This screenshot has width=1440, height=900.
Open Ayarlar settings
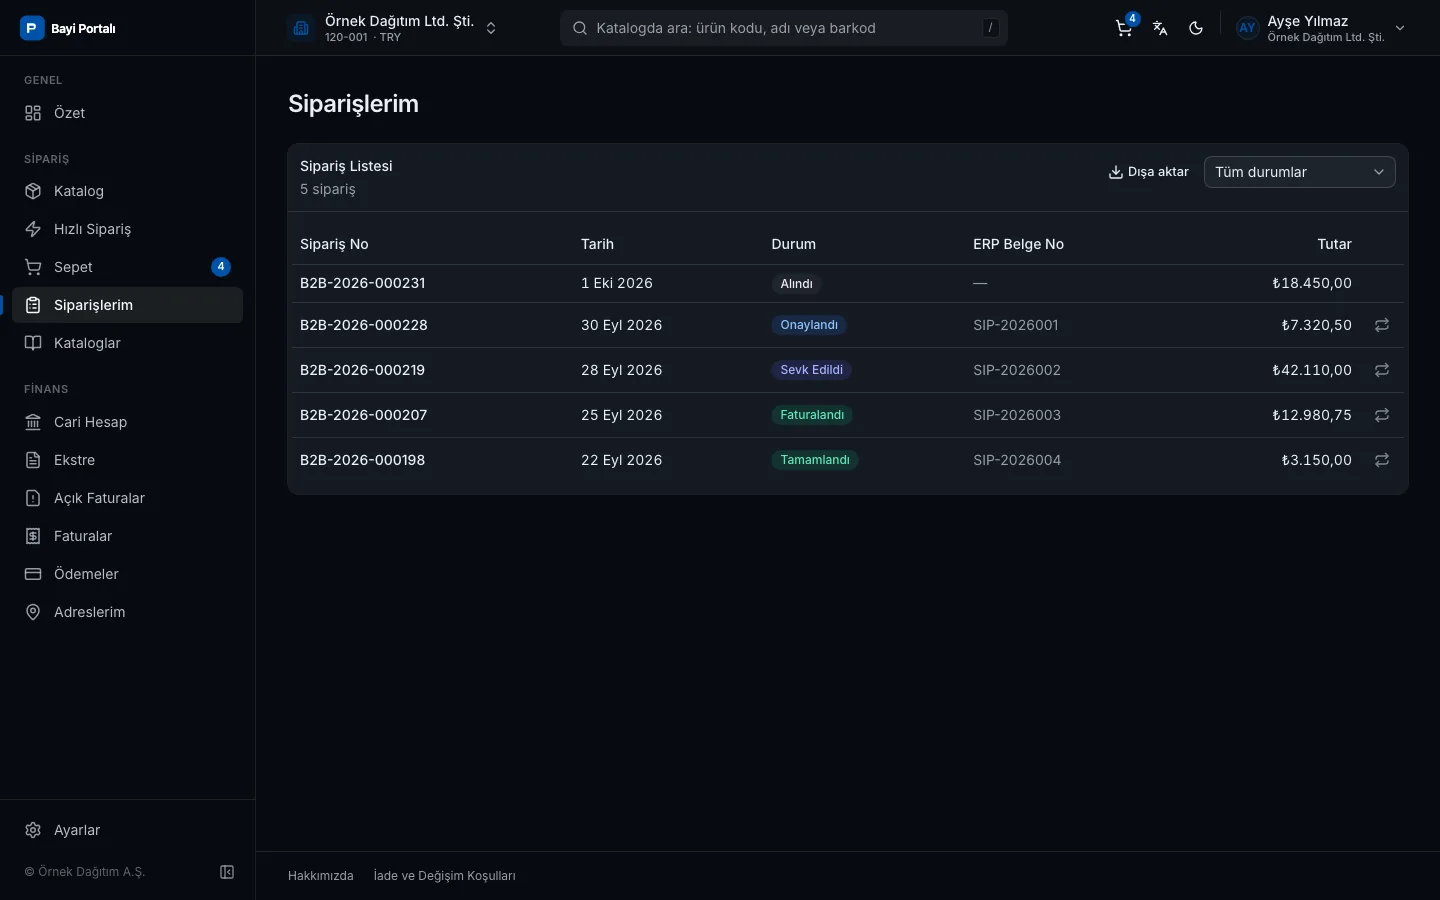pos(128,830)
